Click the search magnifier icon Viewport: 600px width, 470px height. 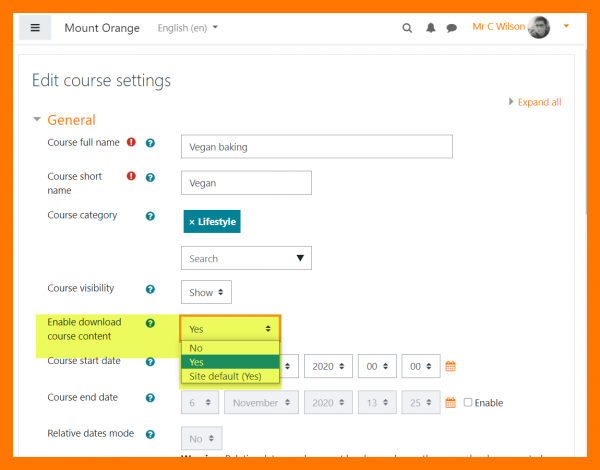(x=407, y=28)
